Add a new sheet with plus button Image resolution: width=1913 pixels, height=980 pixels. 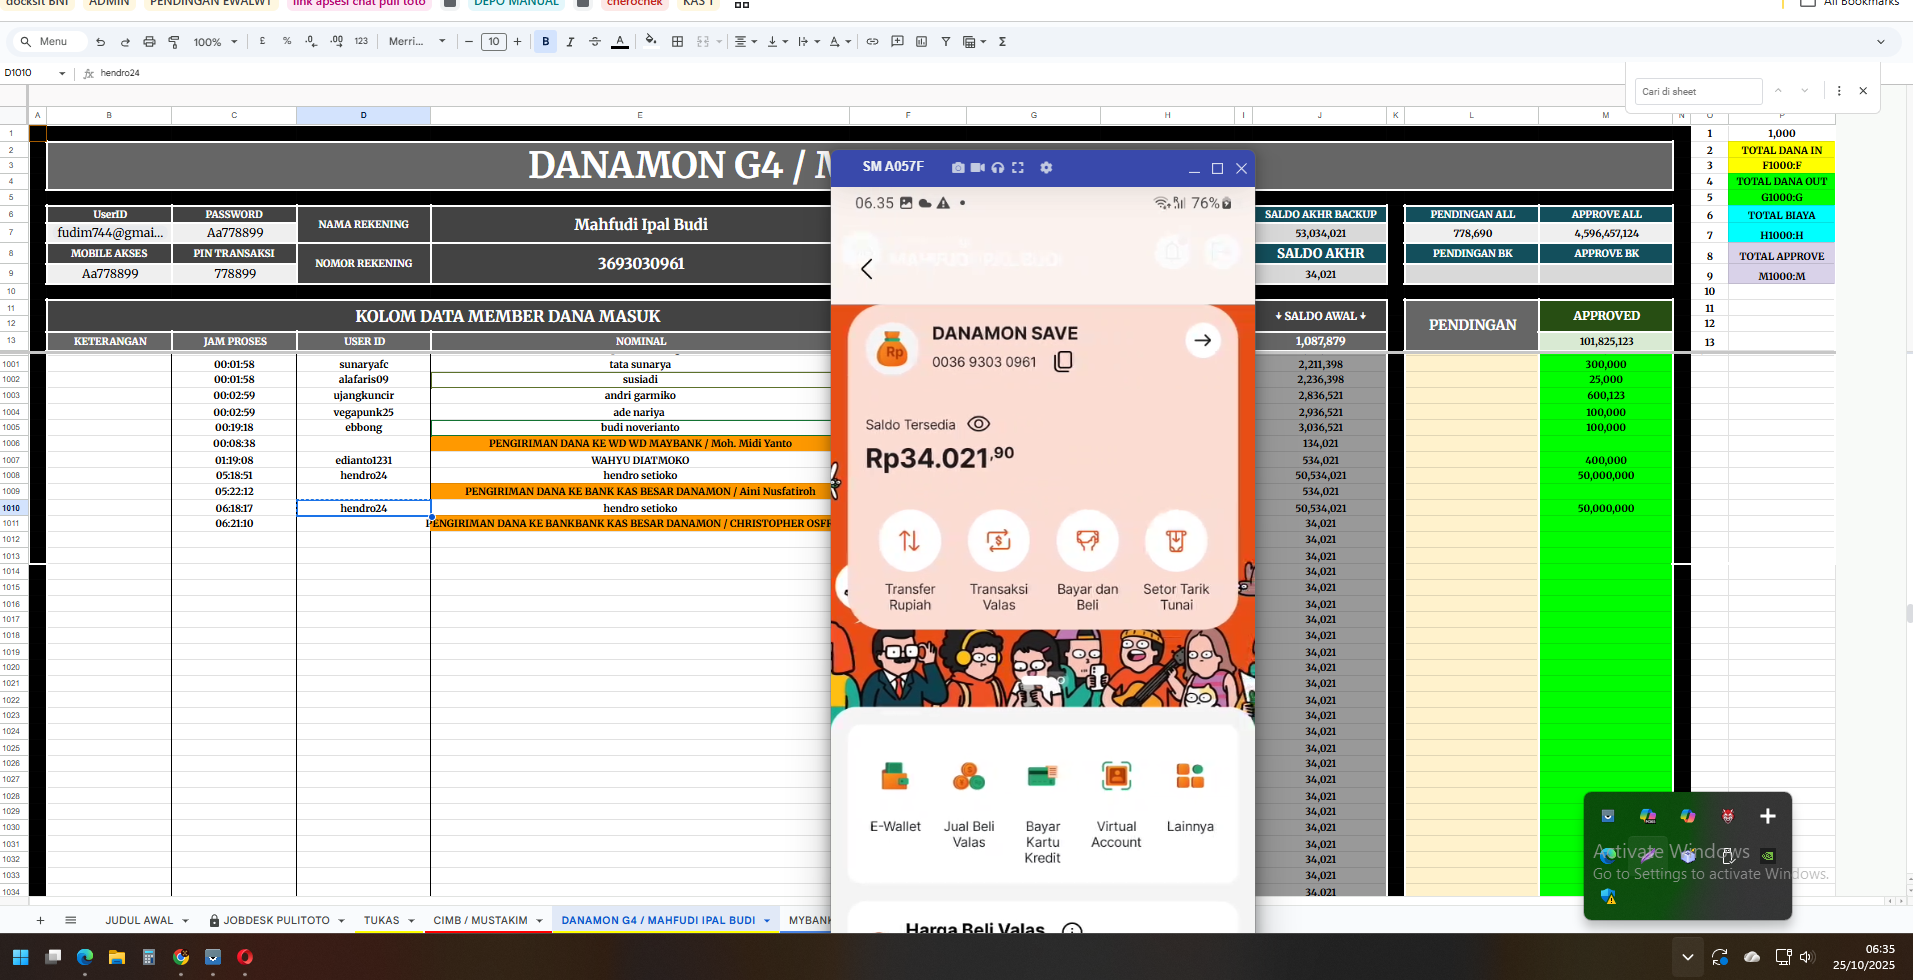tap(40, 920)
